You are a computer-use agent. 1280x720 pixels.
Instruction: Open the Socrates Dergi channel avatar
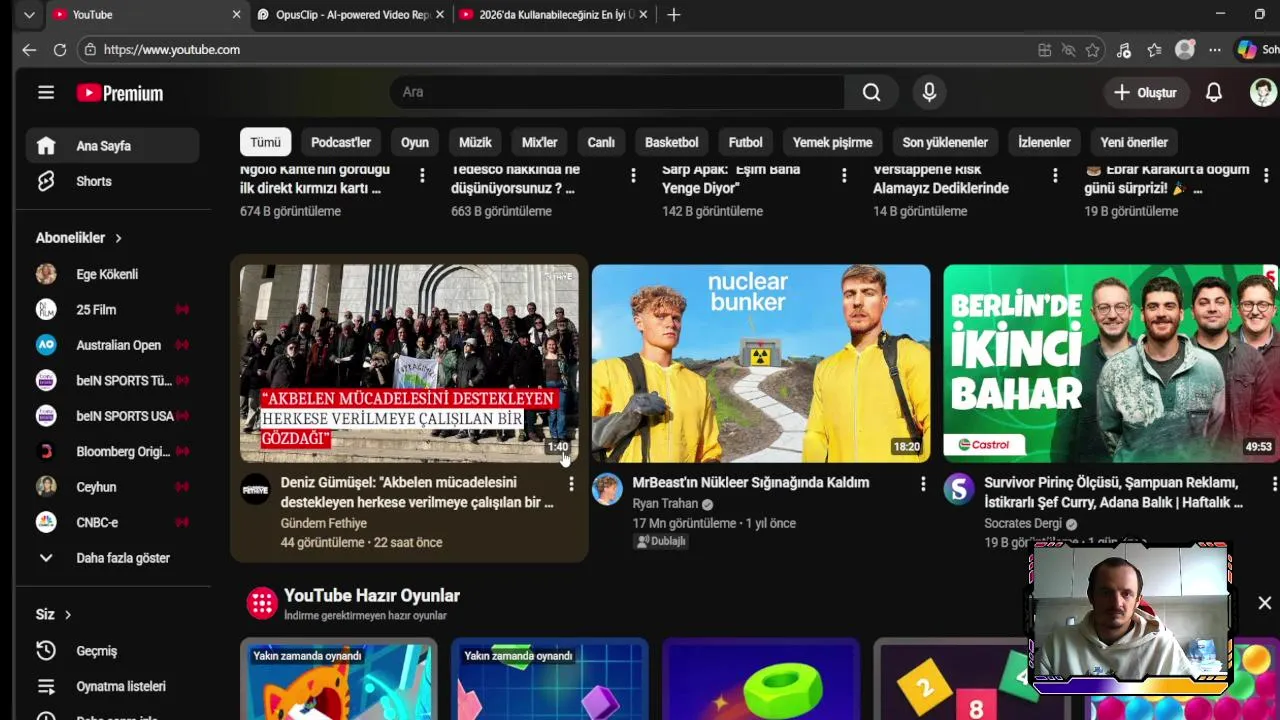coord(959,489)
